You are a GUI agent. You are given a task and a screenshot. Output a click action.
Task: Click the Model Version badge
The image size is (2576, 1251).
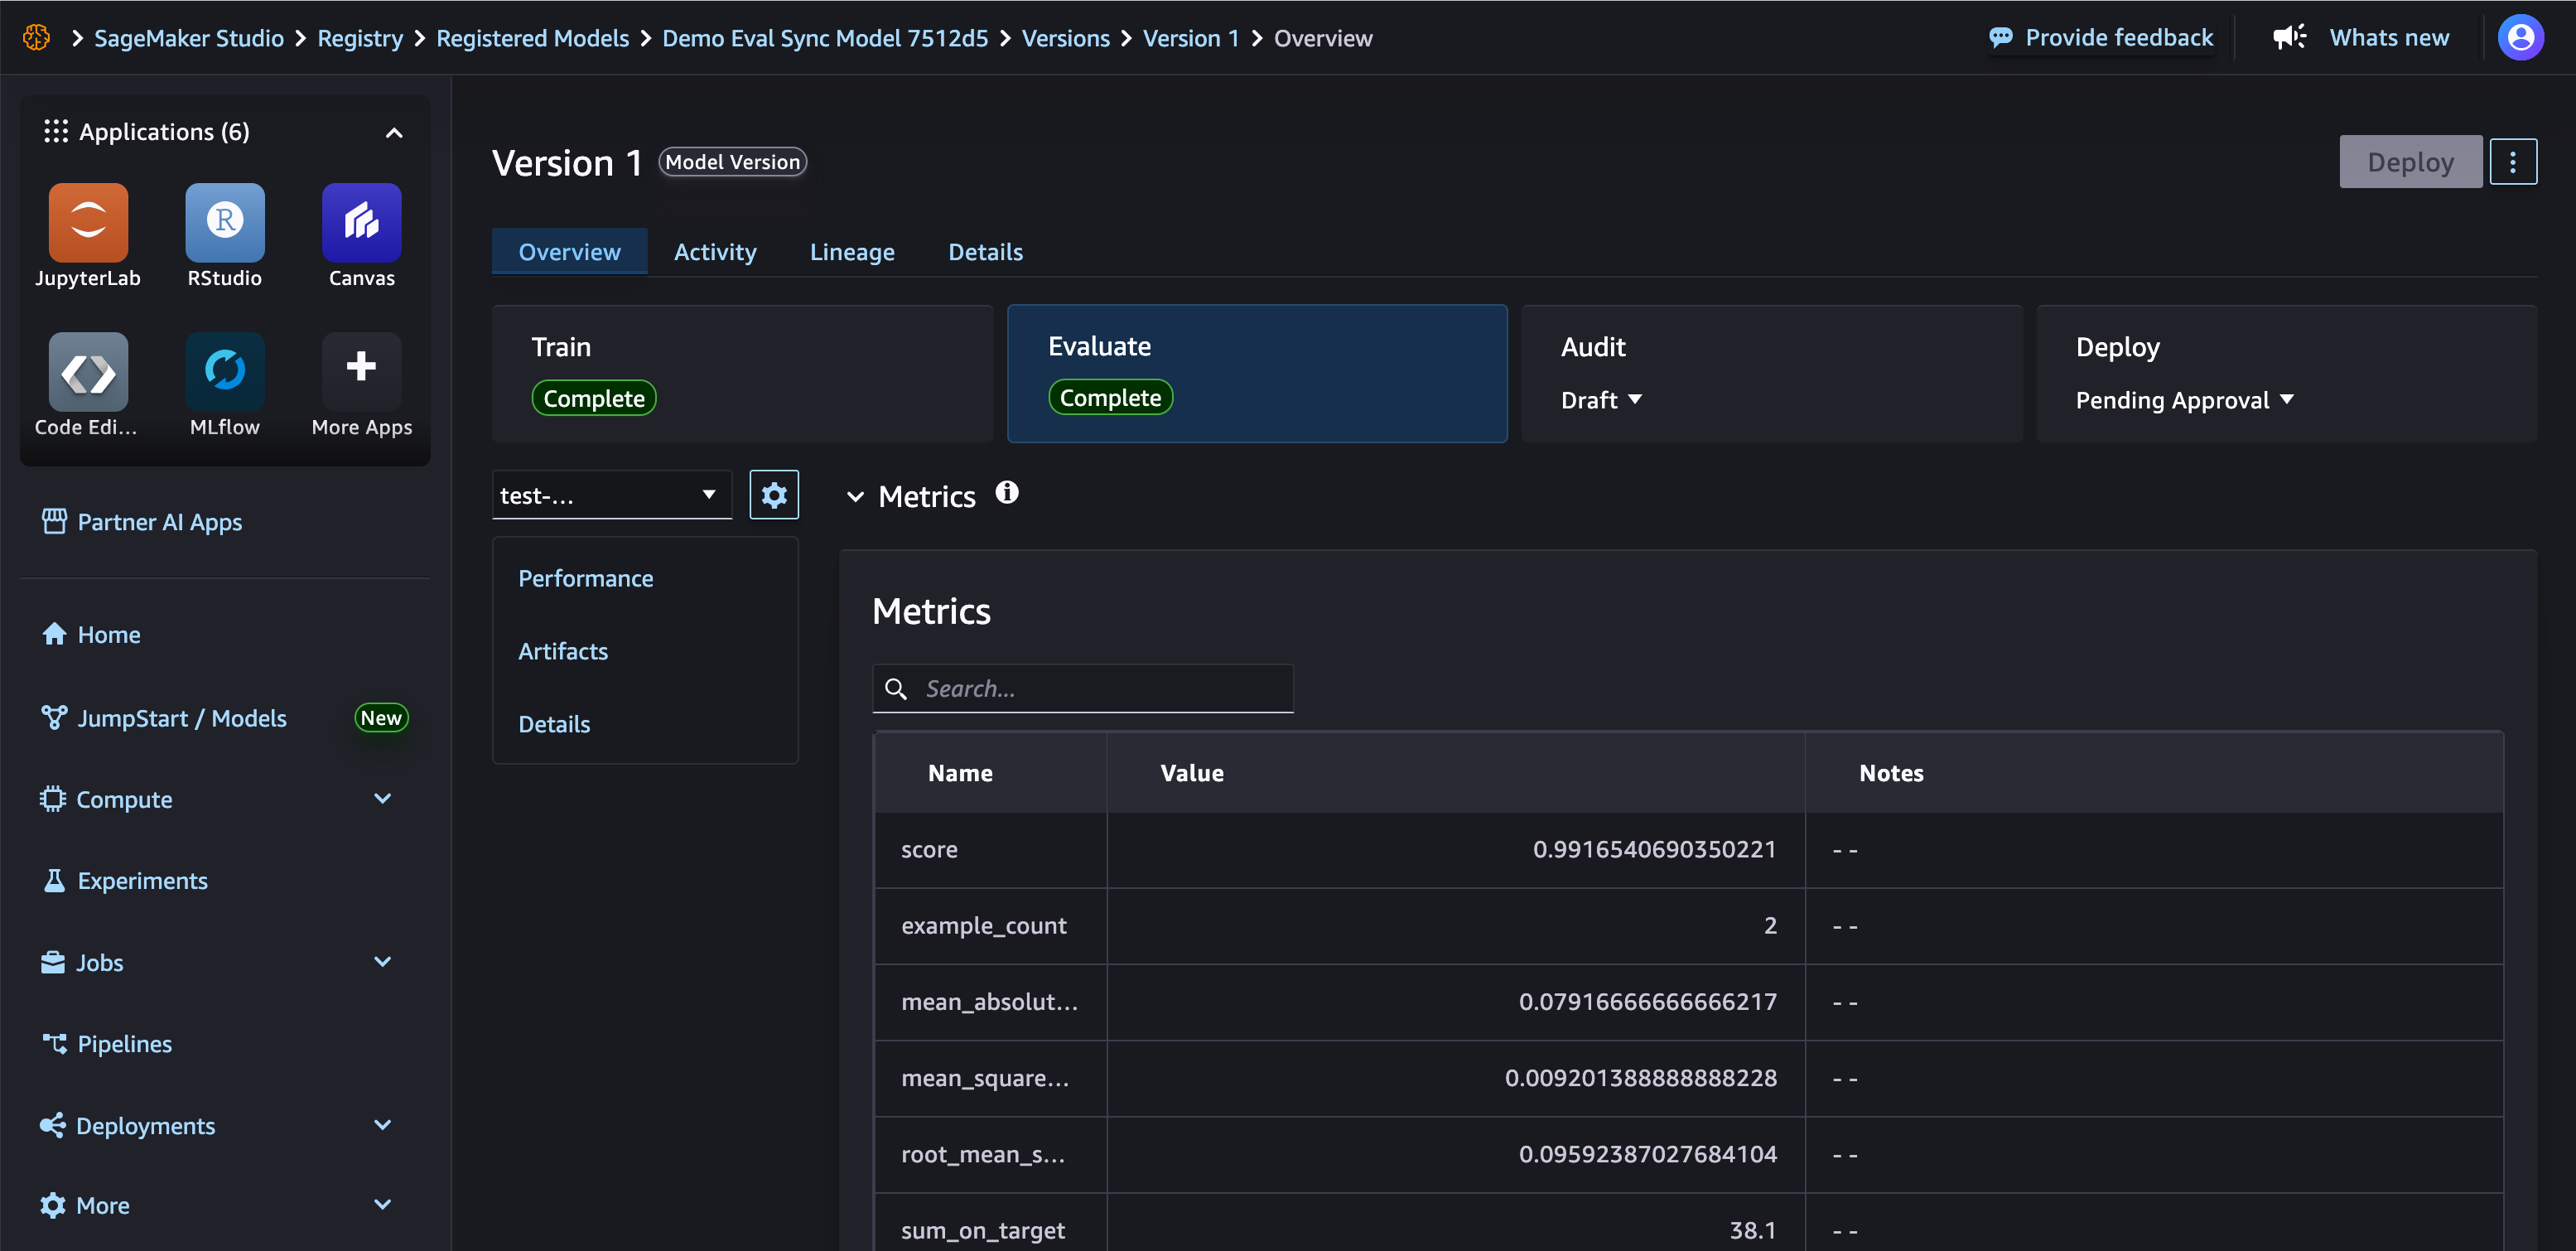tap(733, 162)
